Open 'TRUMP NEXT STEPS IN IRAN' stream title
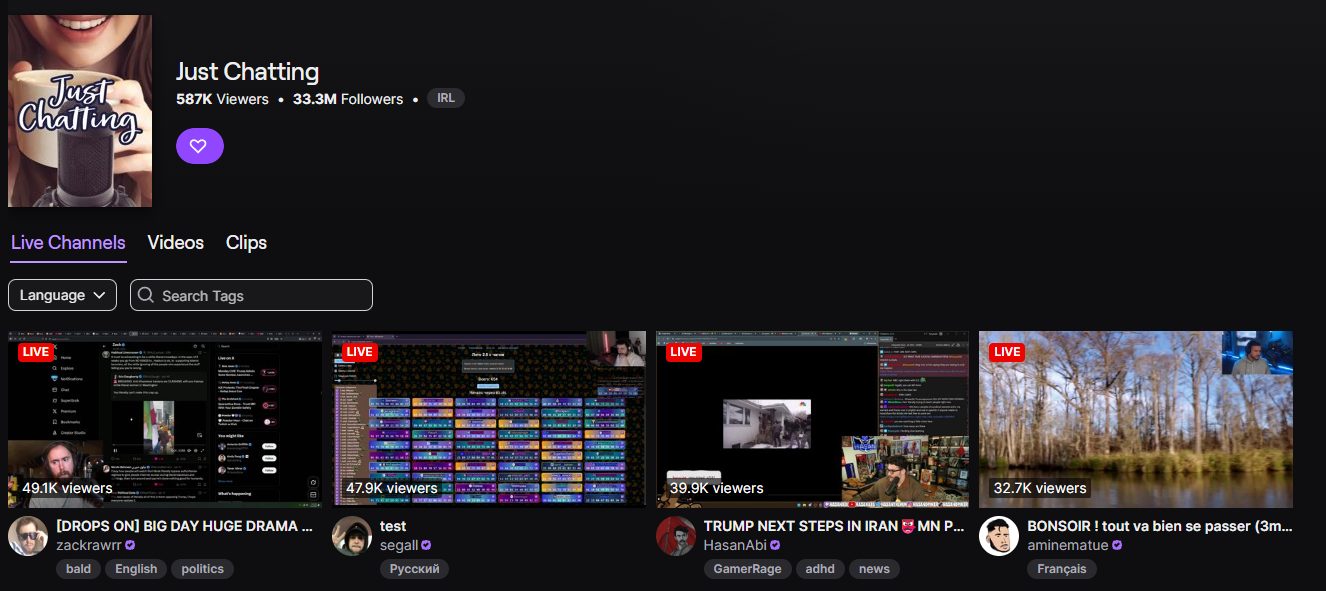1326x591 pixels. pos(834,526)
